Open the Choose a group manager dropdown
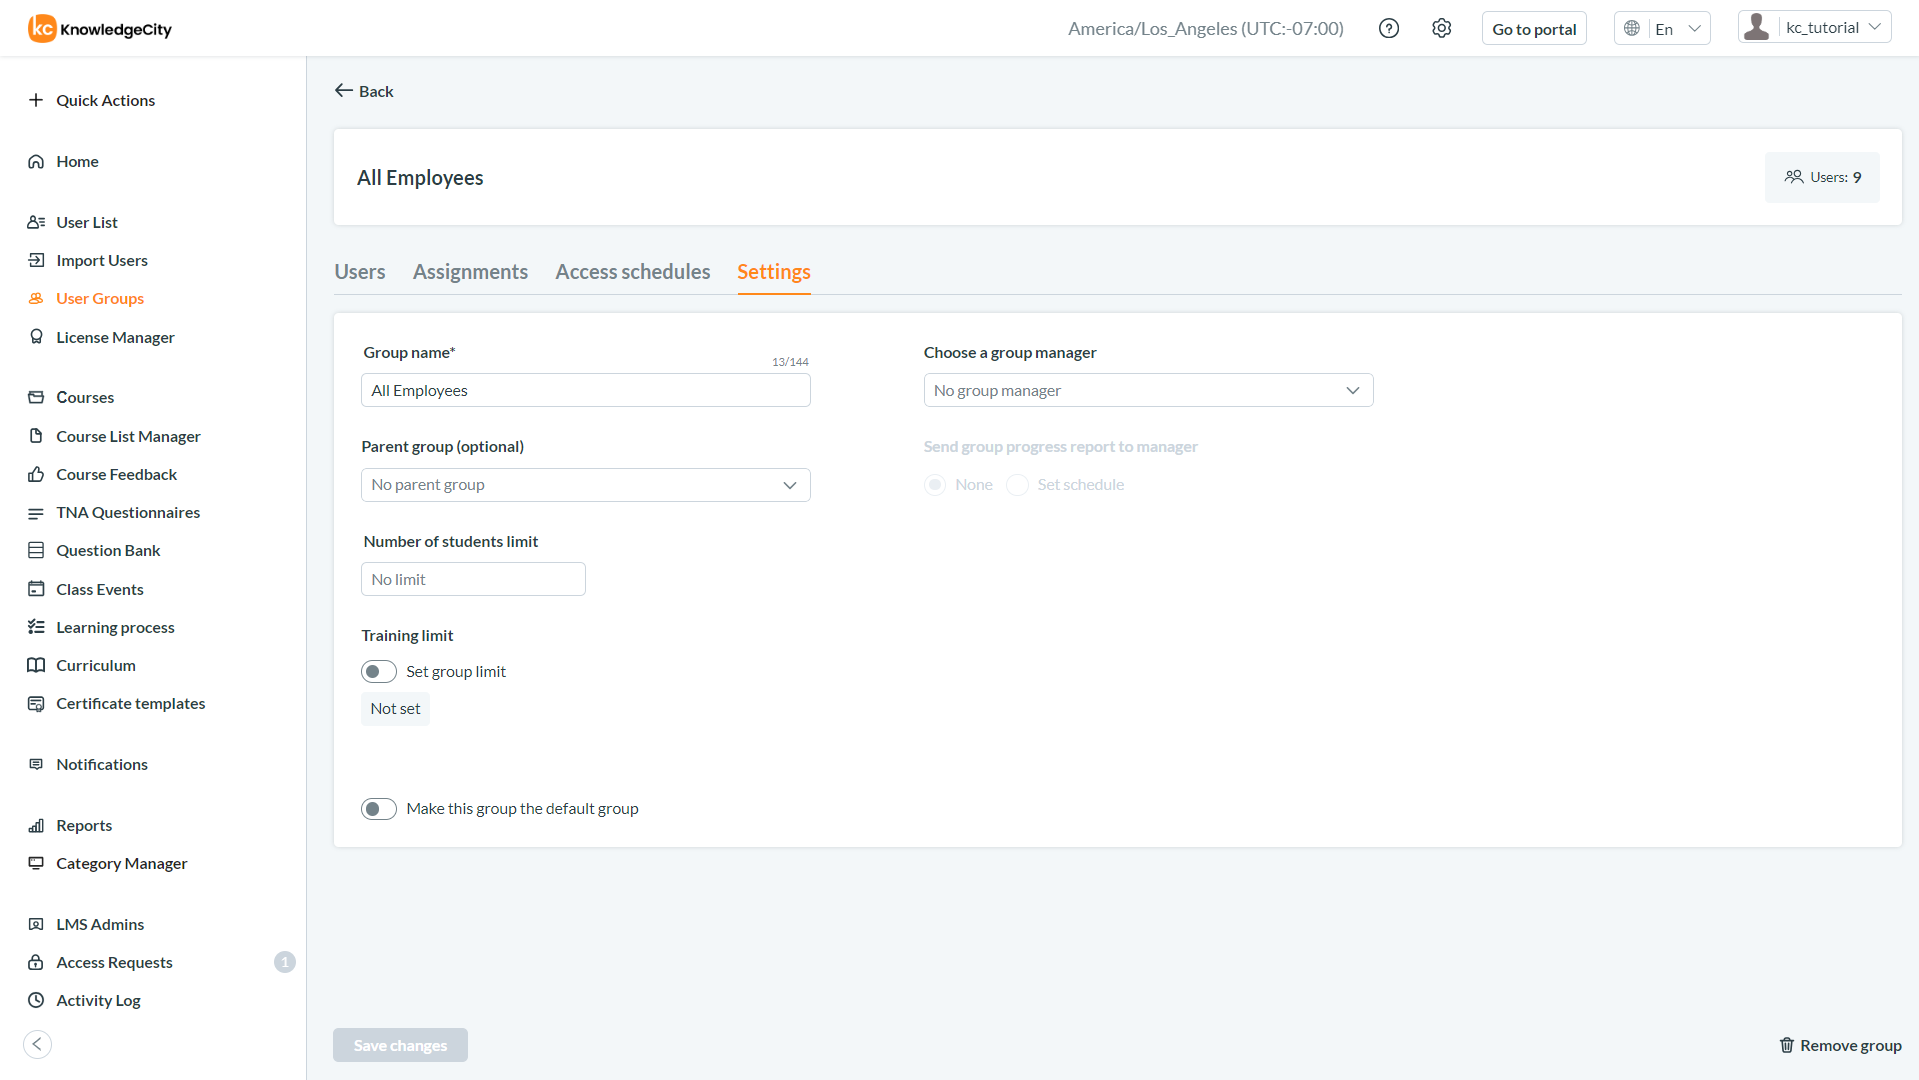1919x1080 pixels. [1148, 390]
